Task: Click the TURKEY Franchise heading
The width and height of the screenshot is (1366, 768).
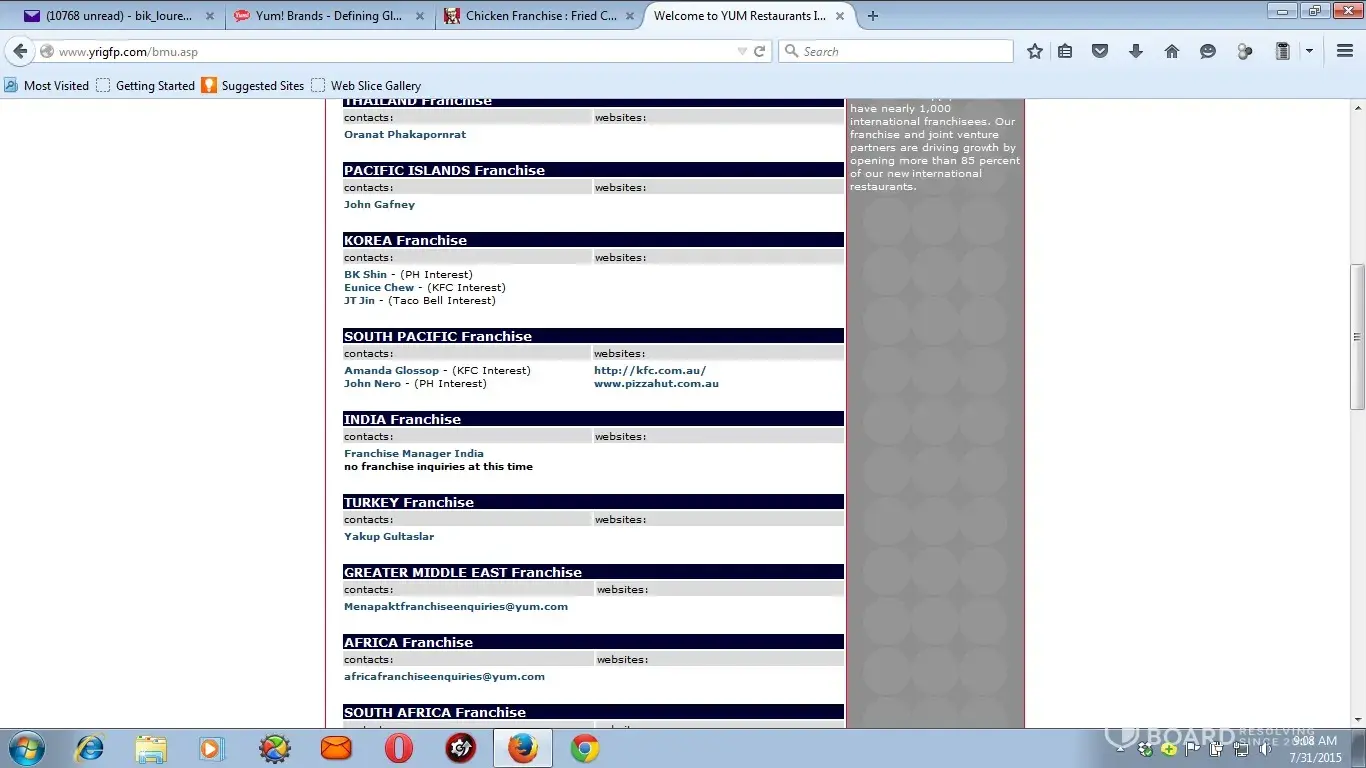Action: [409, 503]
